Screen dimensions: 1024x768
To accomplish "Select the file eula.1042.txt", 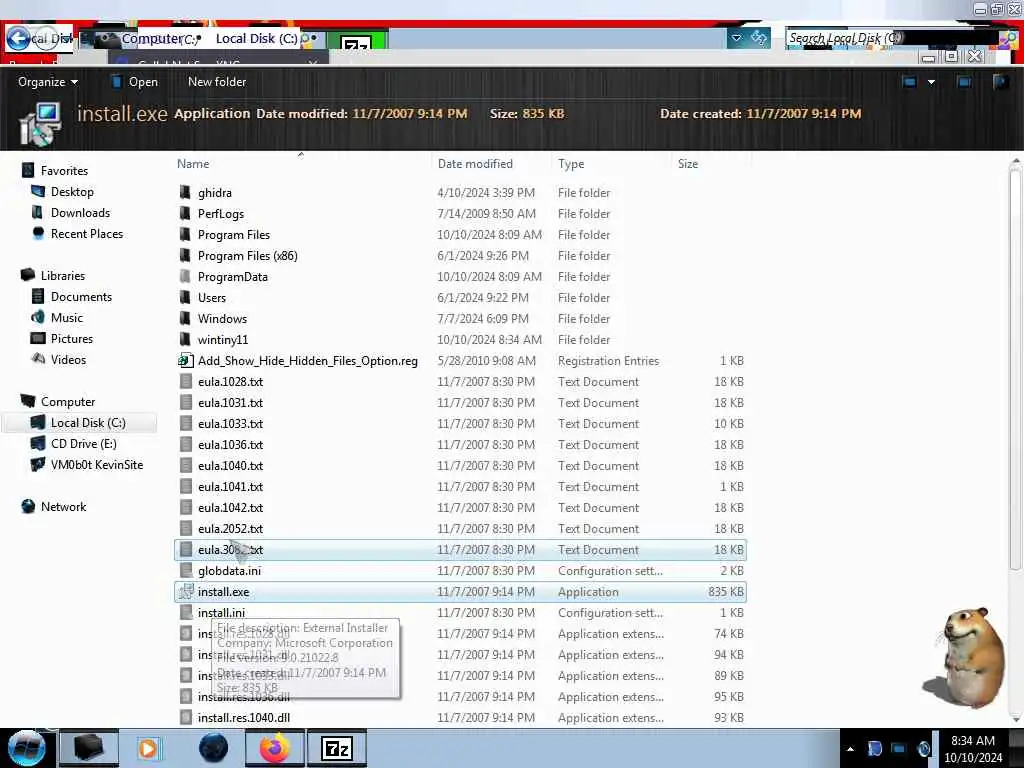I will (231, 507).
